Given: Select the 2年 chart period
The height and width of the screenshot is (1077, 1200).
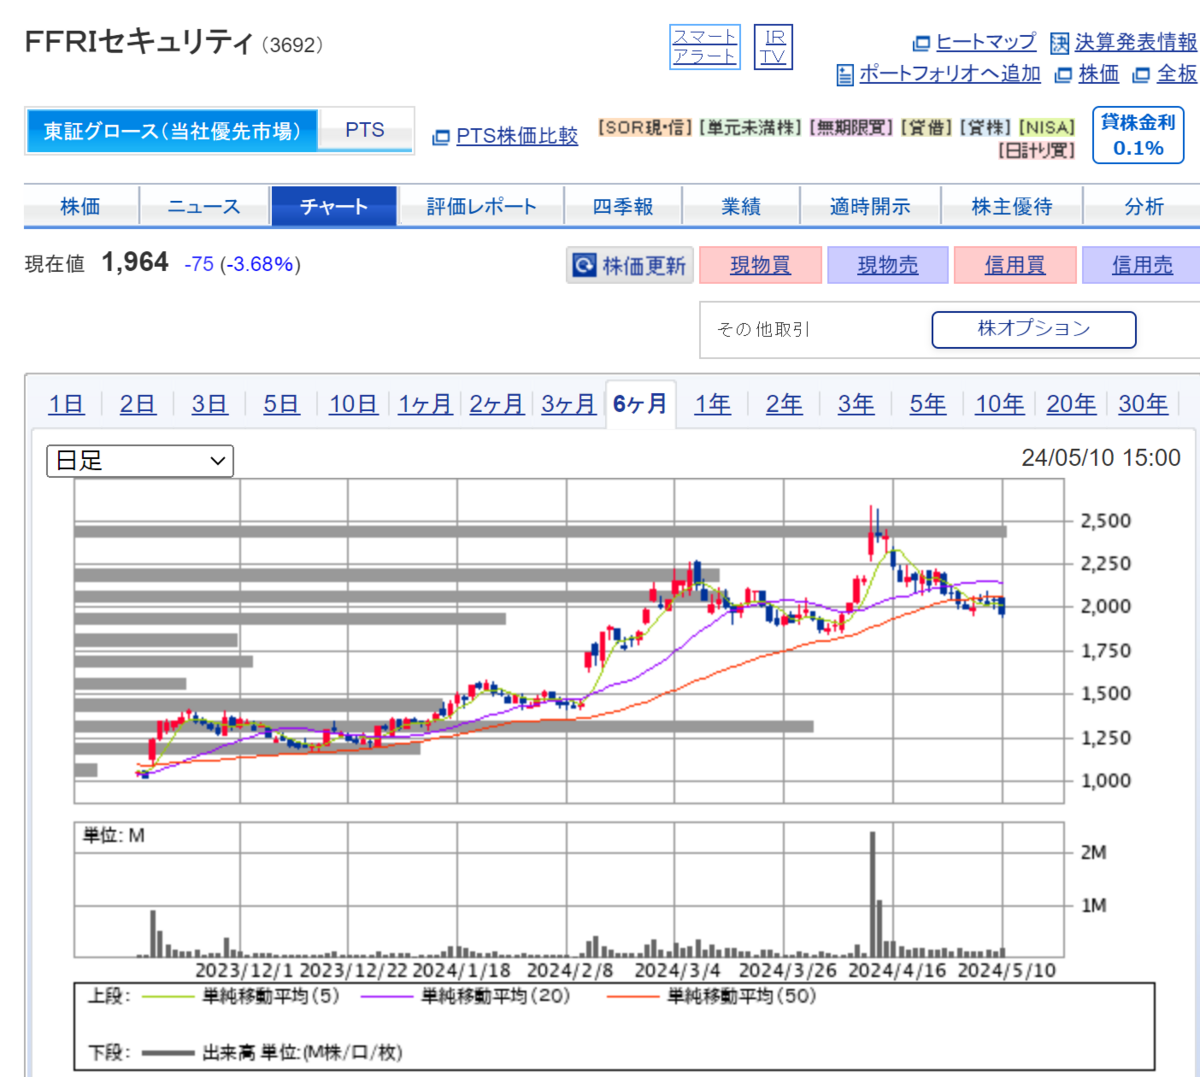Looking at the screenshot, I should point(784,404).
